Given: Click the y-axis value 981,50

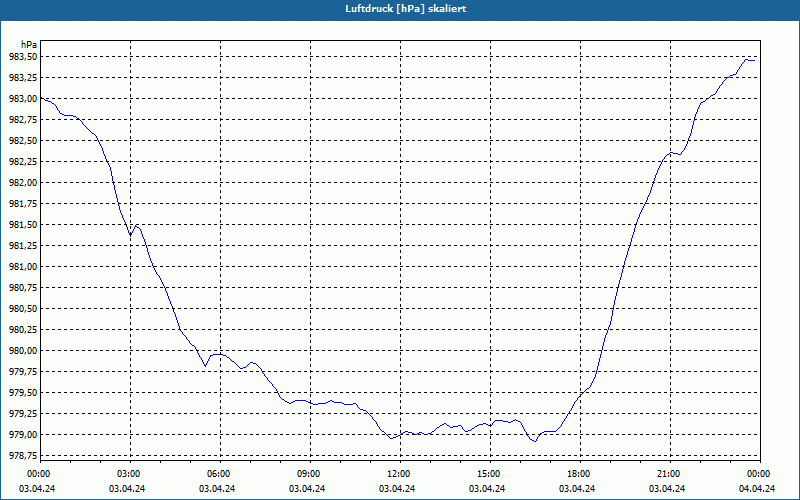Looking at the screenshot, I should [x=23, y=224].
